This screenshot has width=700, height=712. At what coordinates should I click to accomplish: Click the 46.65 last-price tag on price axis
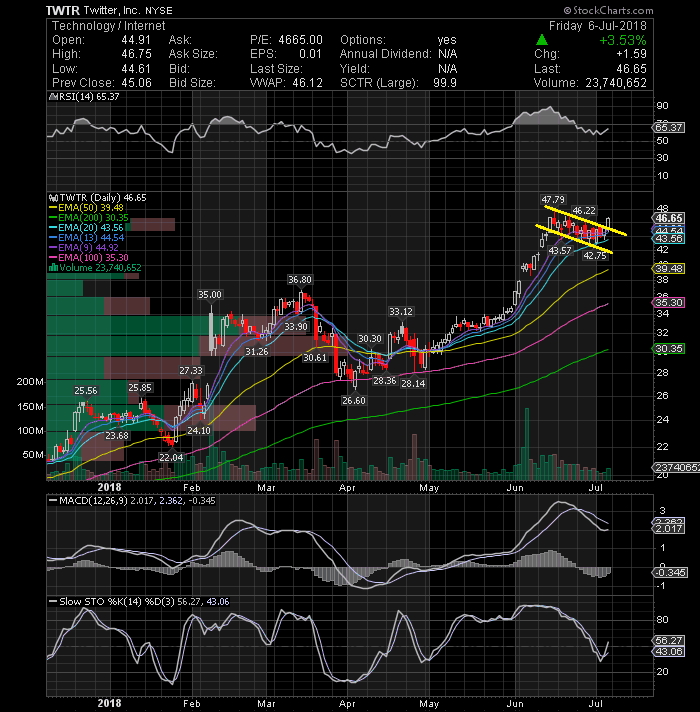(x=669, y=218)
